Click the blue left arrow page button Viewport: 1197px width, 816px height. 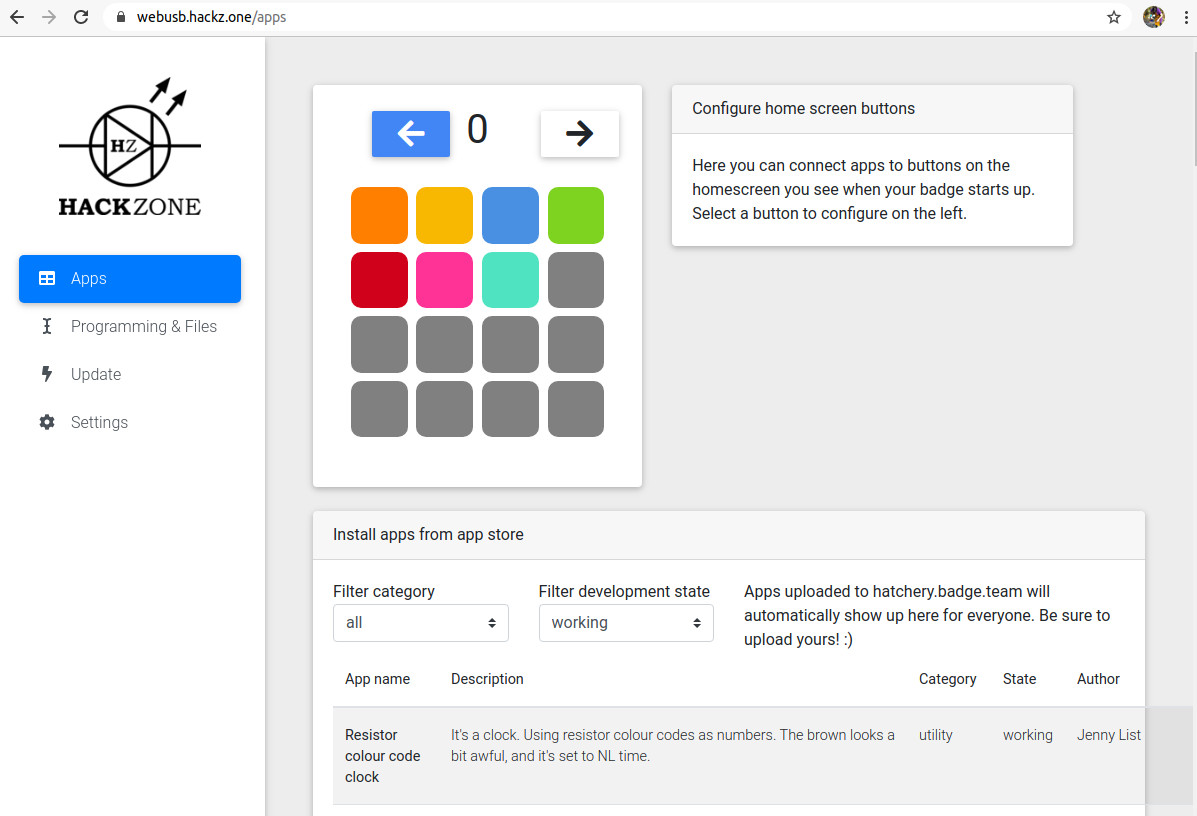click(x=410, y=134)
